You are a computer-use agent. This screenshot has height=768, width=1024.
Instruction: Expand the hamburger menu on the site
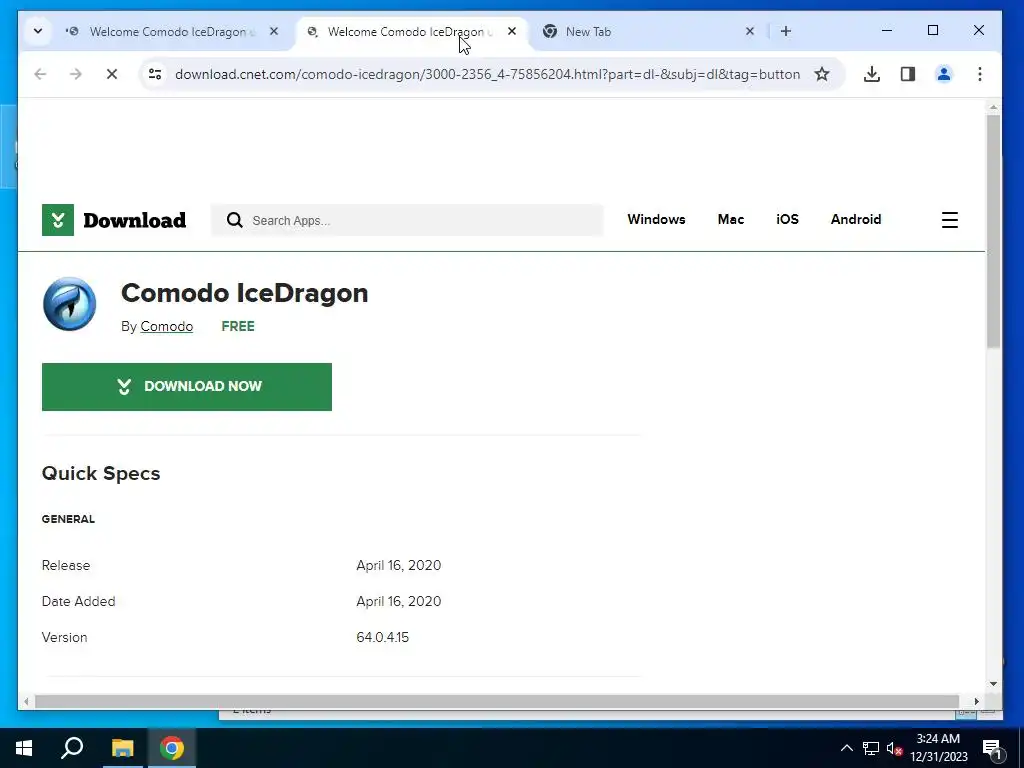(x=950, y=220)
